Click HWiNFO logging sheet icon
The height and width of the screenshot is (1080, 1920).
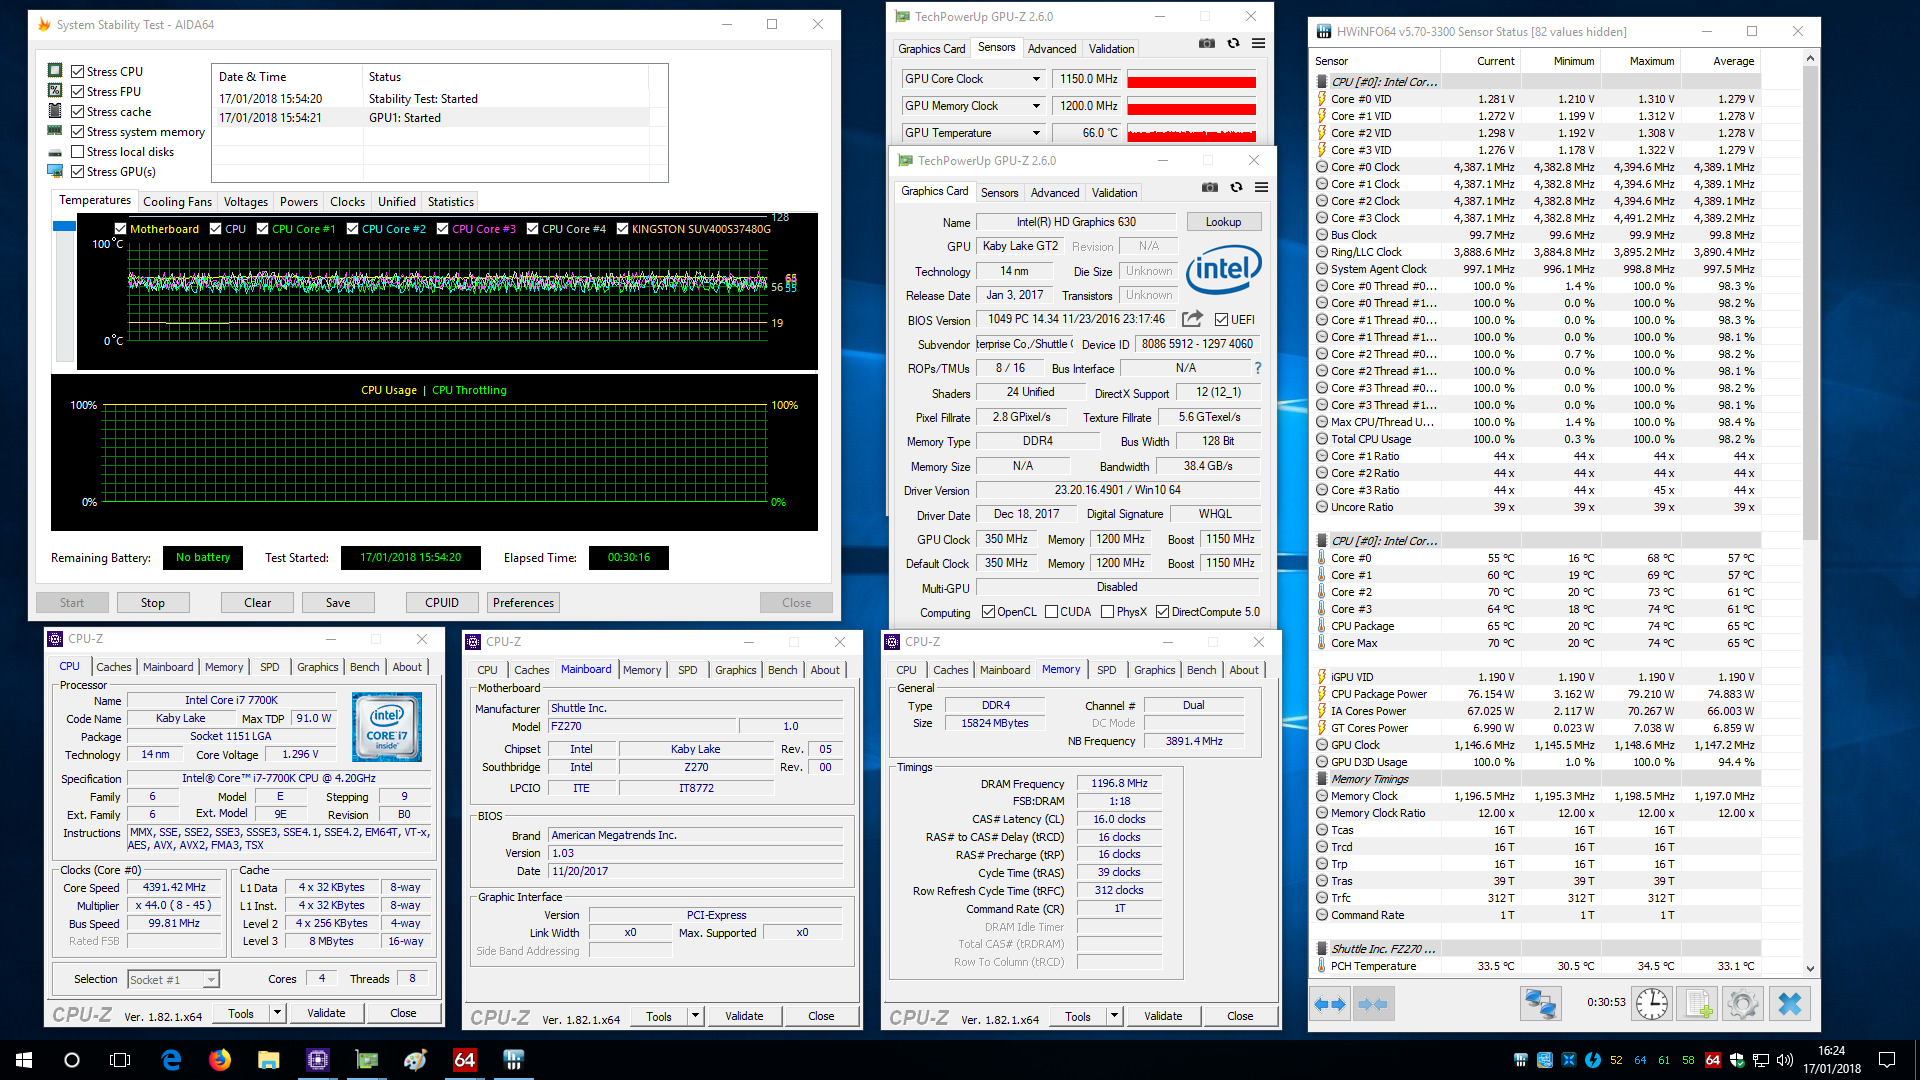click(1697, 1004)
